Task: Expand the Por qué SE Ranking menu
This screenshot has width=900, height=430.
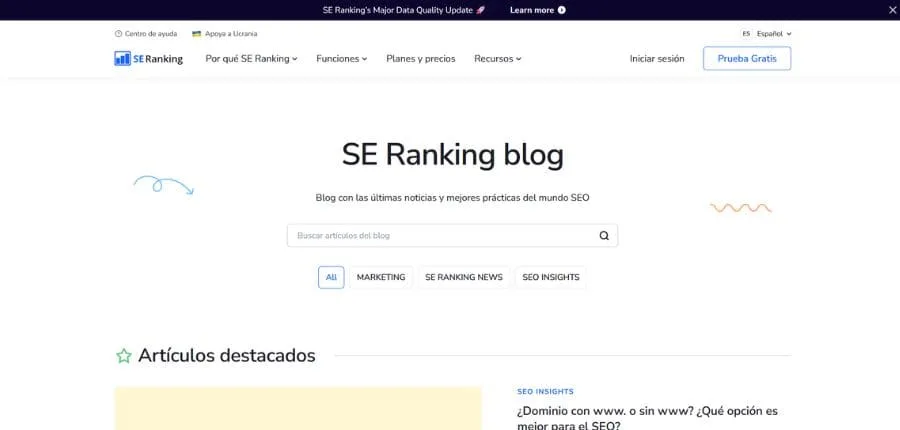Action: 251,59
